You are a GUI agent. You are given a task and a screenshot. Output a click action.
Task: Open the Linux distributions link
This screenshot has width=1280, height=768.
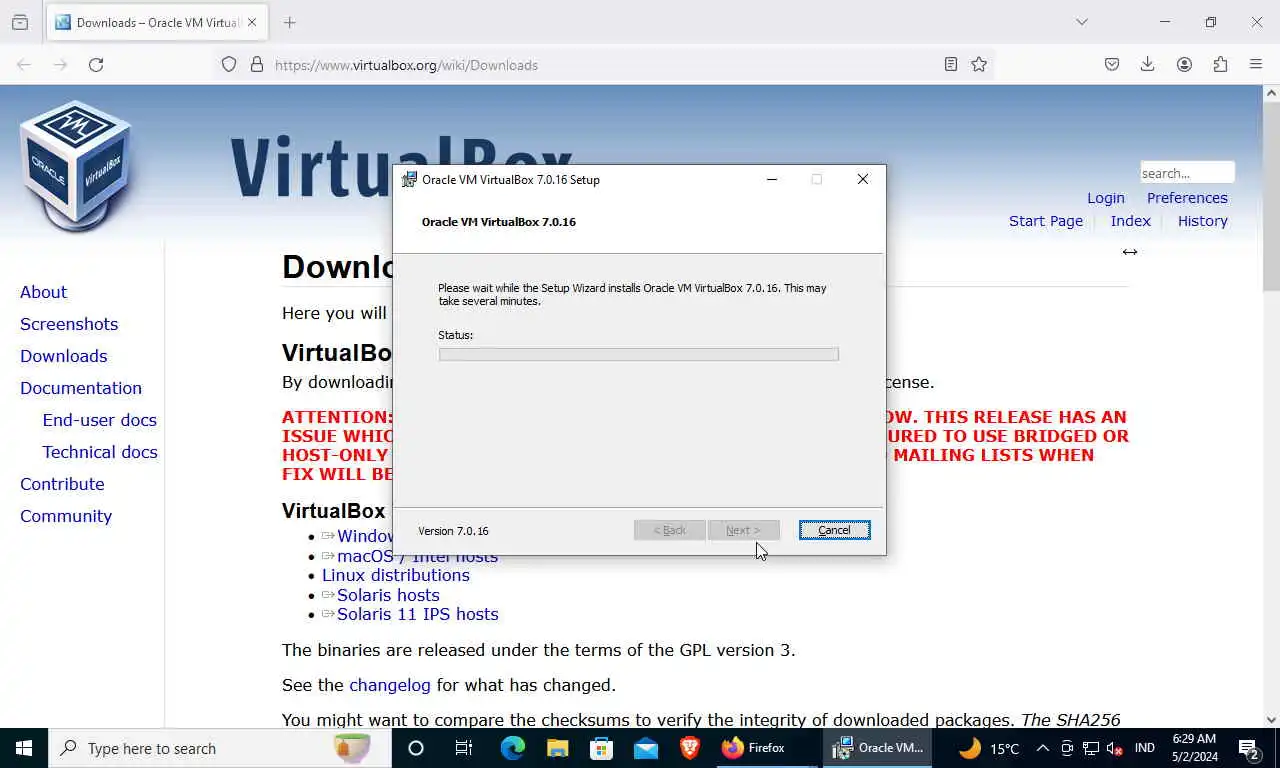tap(396, 575)
